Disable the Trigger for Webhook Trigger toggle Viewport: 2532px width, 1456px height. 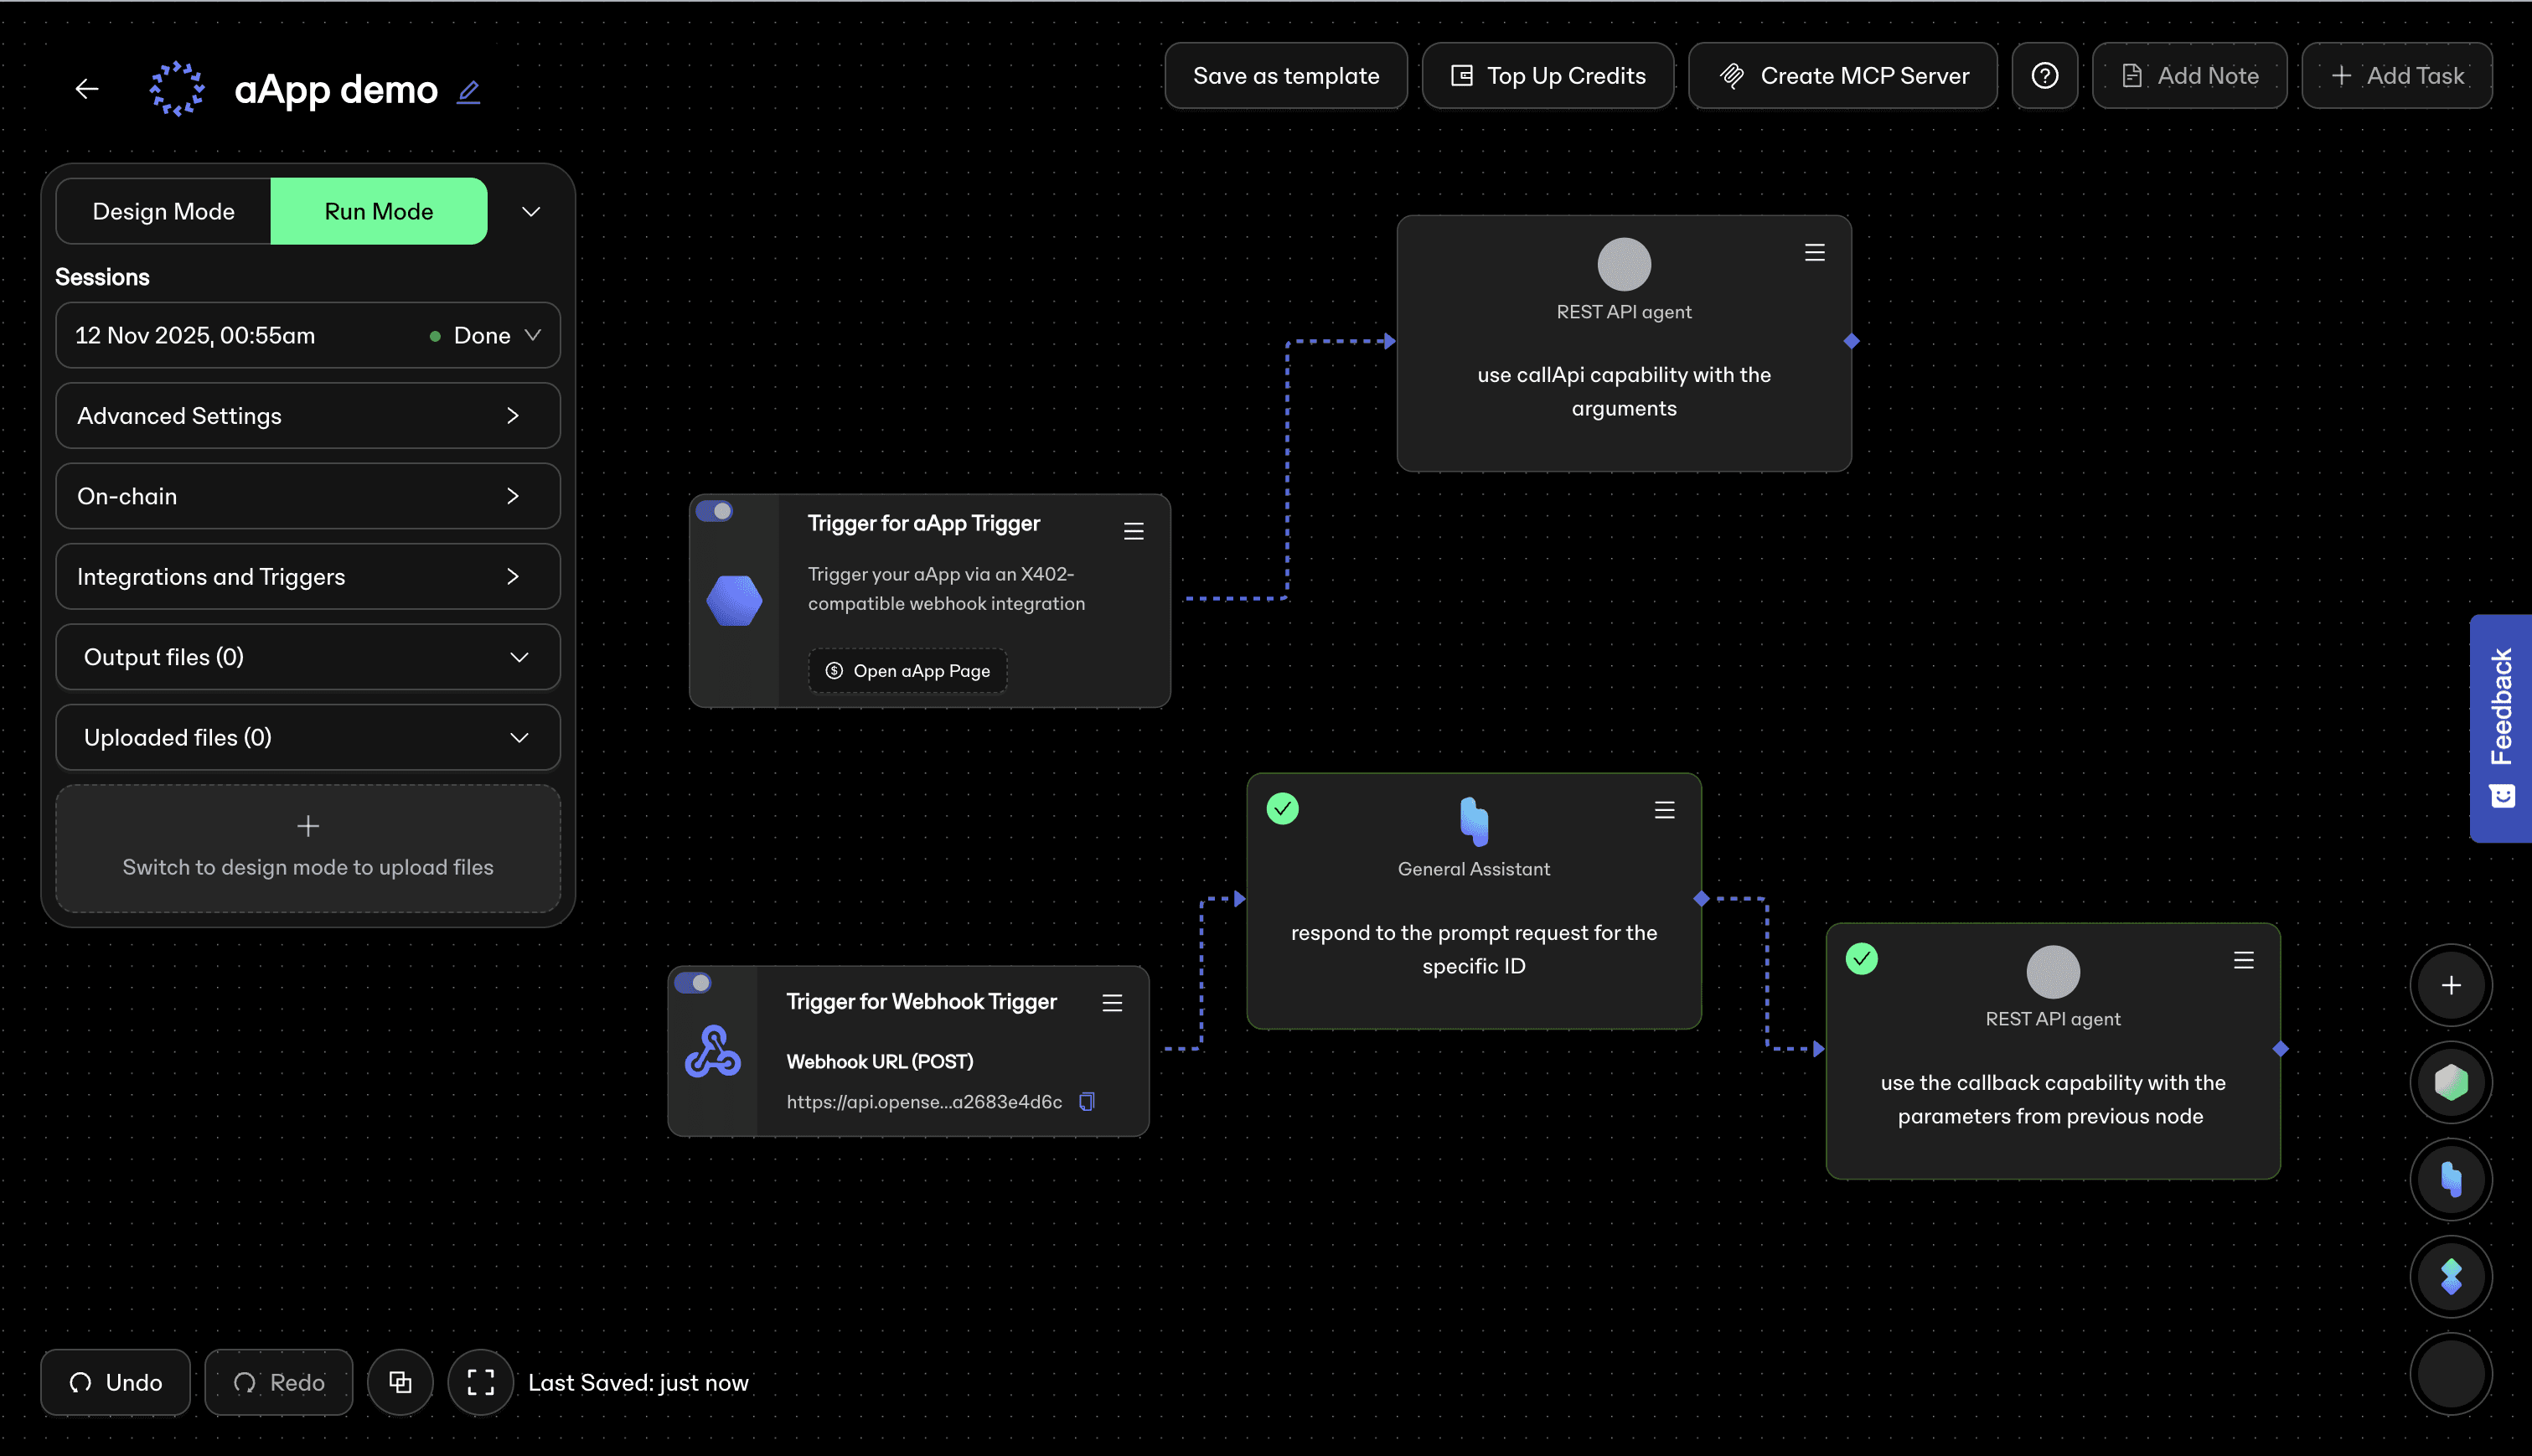click(x=695, y=982)
